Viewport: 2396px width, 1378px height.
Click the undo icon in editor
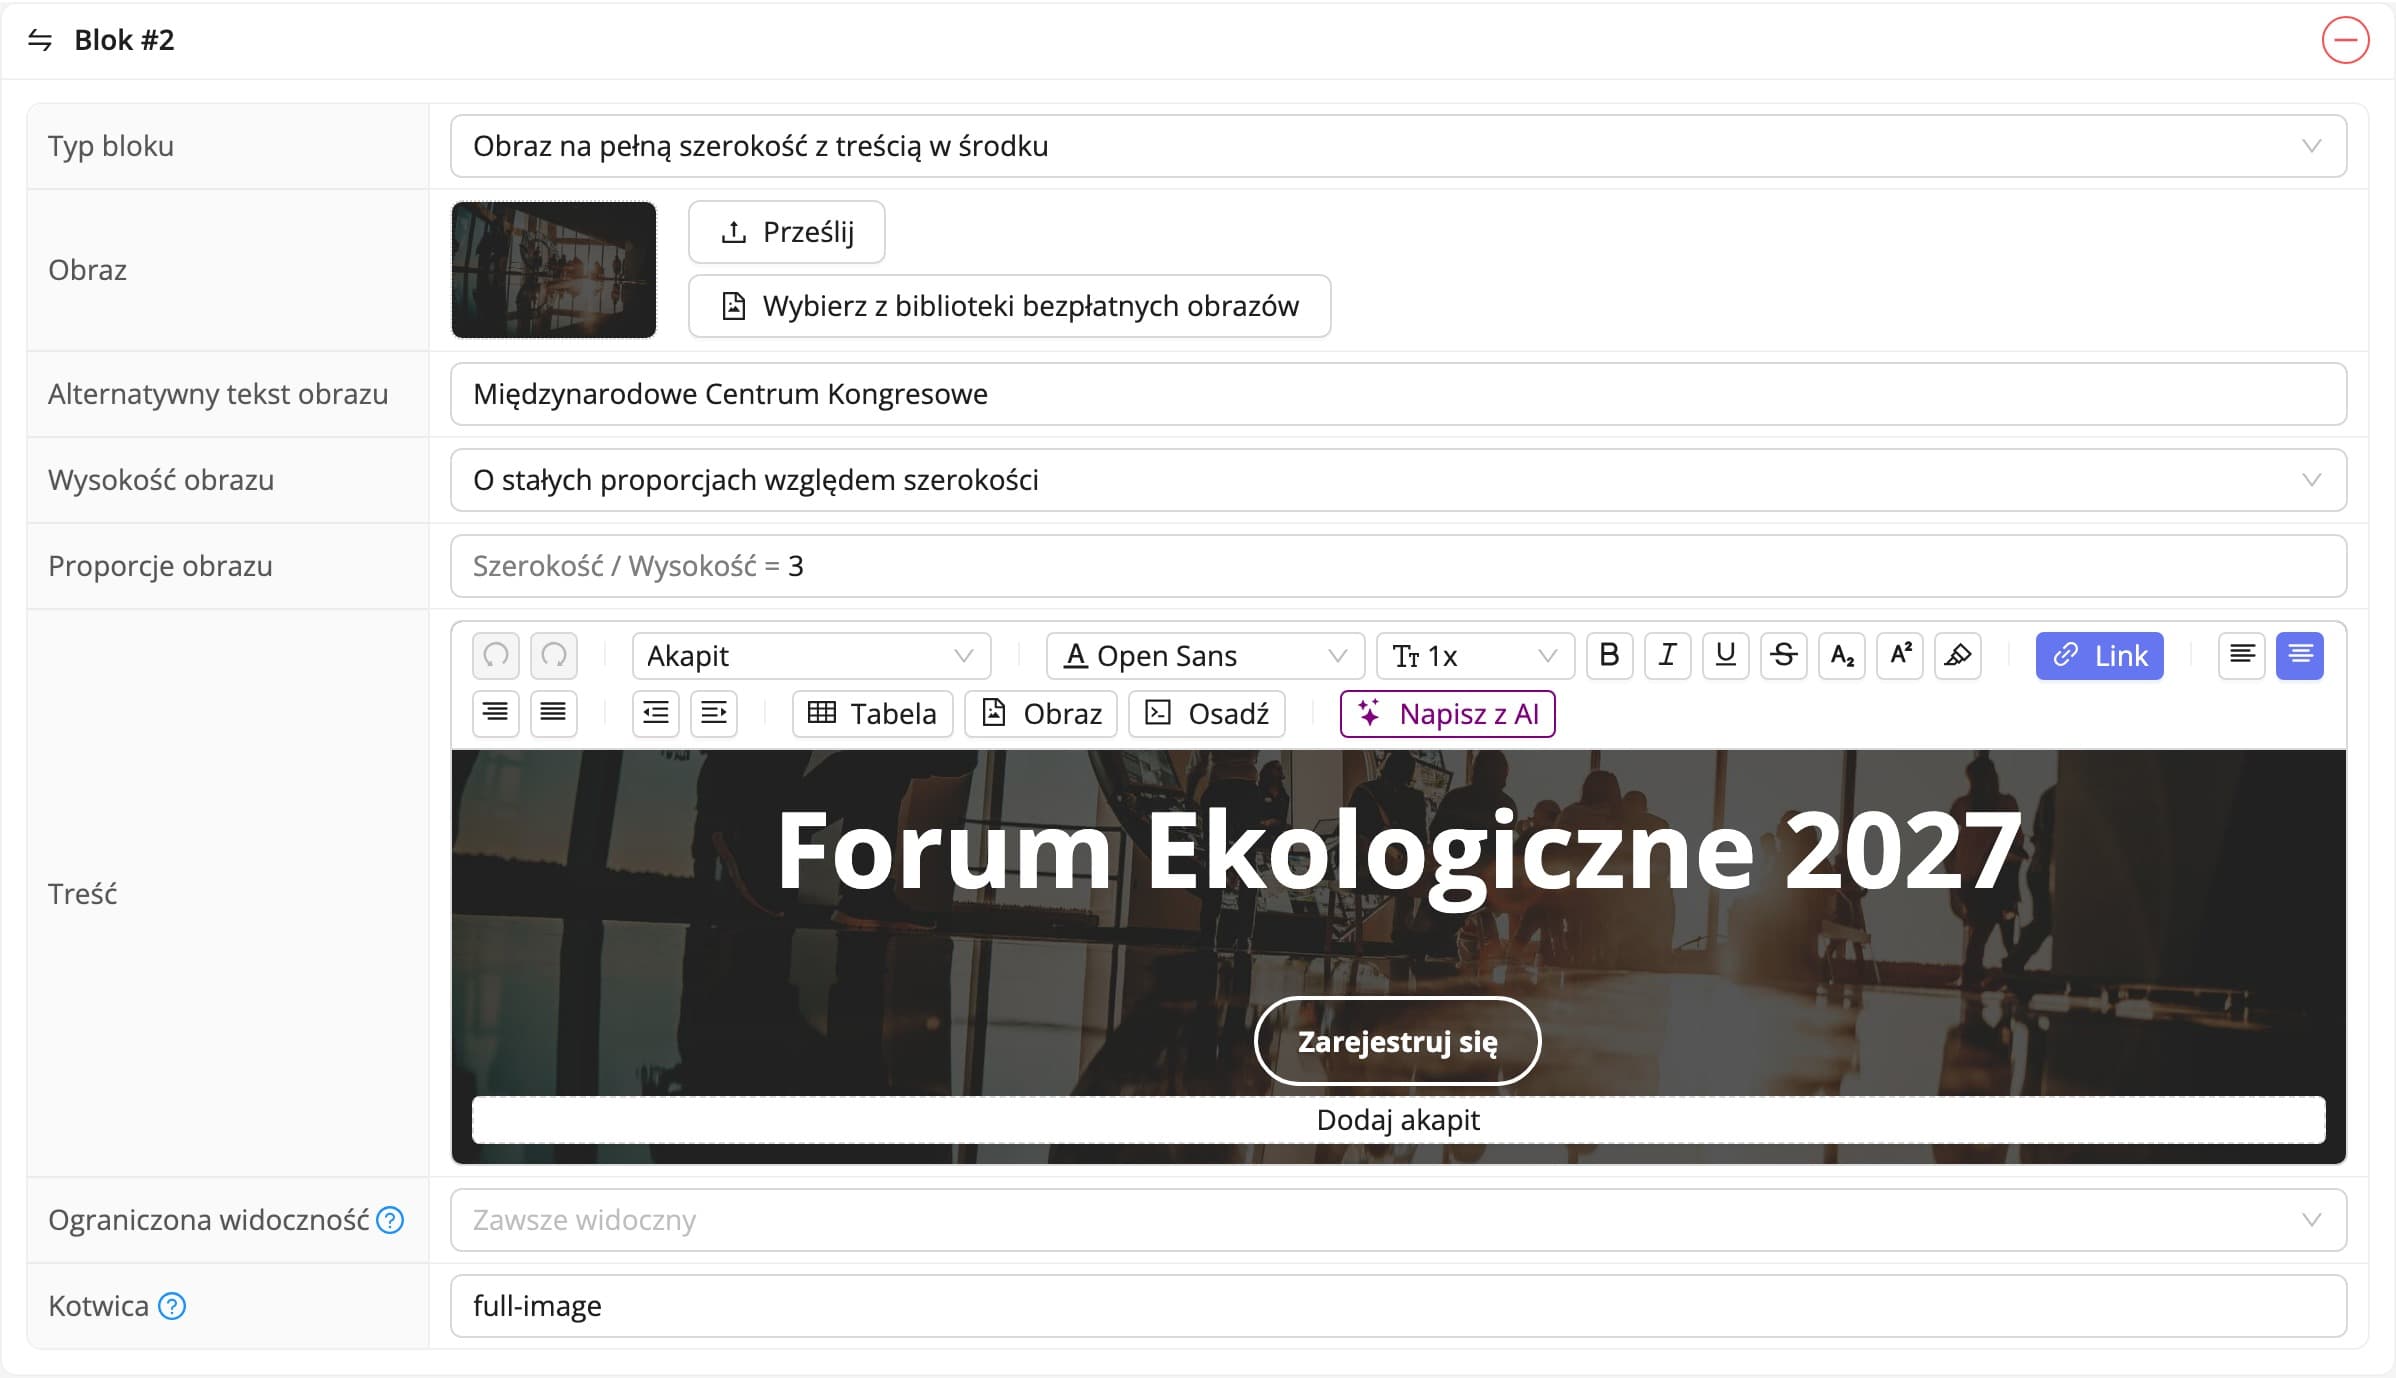496,656
